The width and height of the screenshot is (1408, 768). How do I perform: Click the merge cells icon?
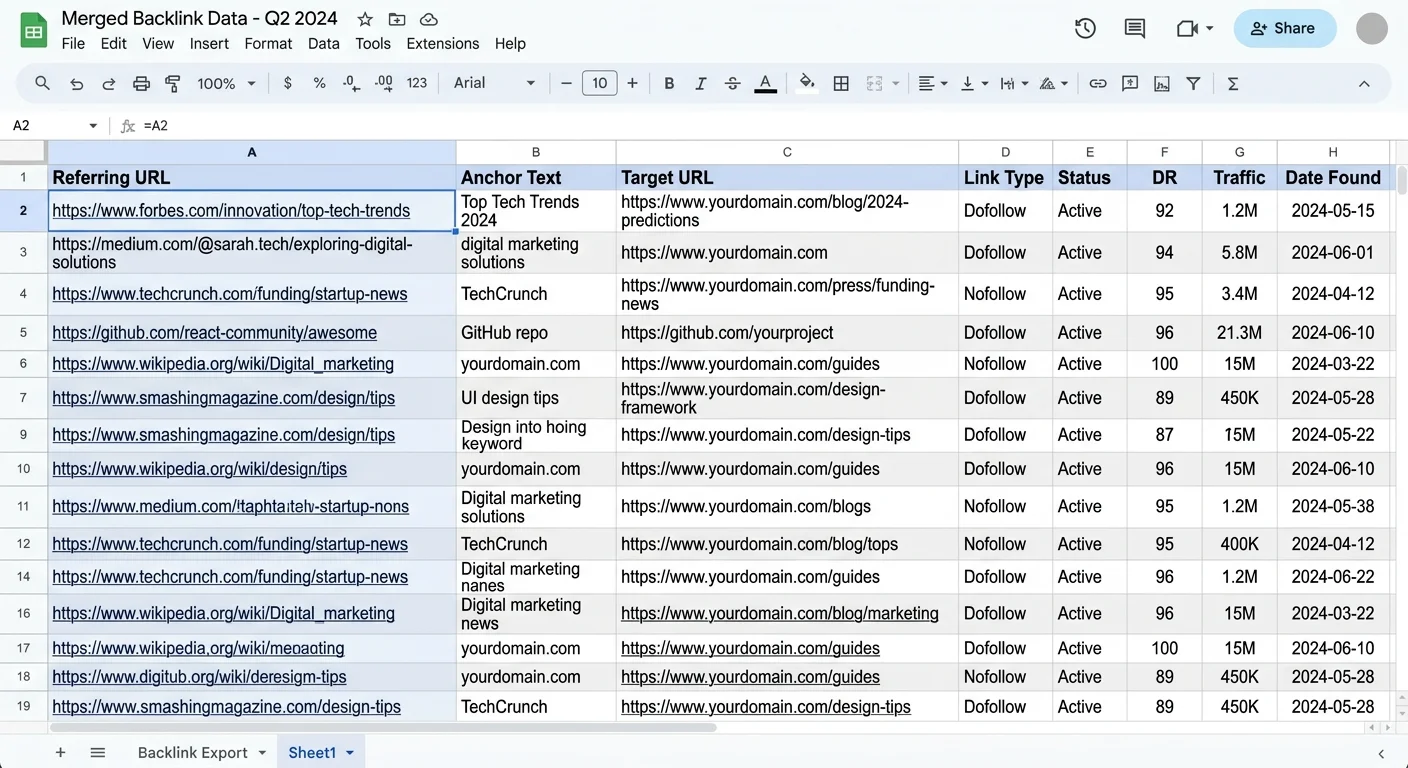click(x=874, y=84)
